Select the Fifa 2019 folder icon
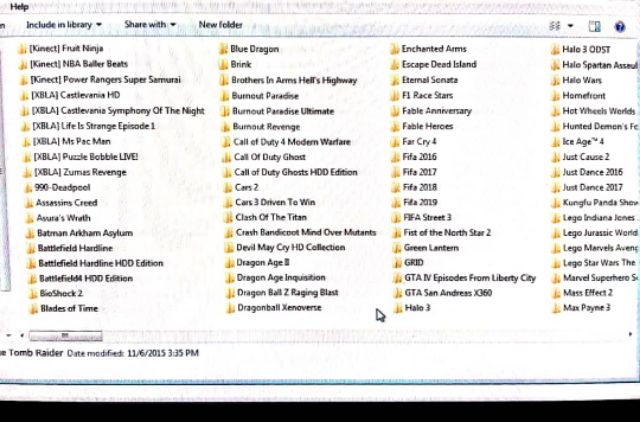The width and height of the screenshot is (640, 422). (x=395, y=202)
